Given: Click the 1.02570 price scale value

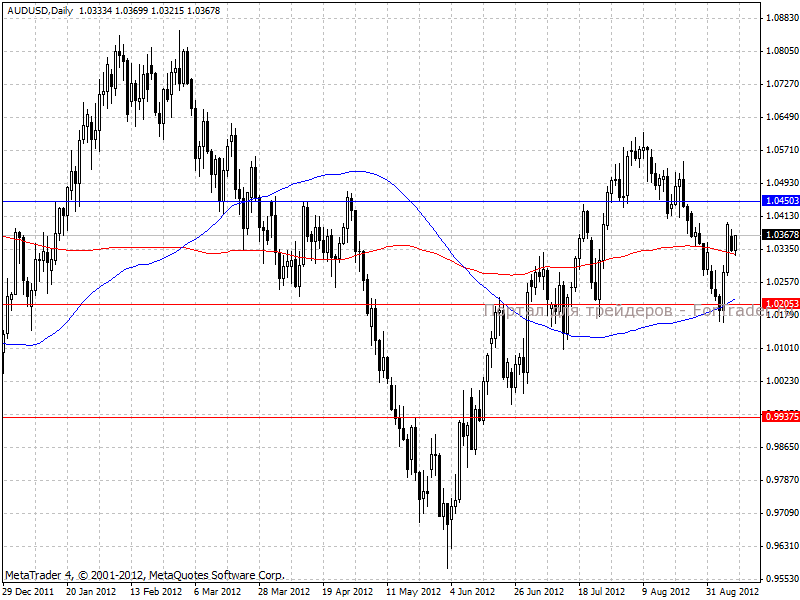Looking at the screenshot, I should coord(783,282).
